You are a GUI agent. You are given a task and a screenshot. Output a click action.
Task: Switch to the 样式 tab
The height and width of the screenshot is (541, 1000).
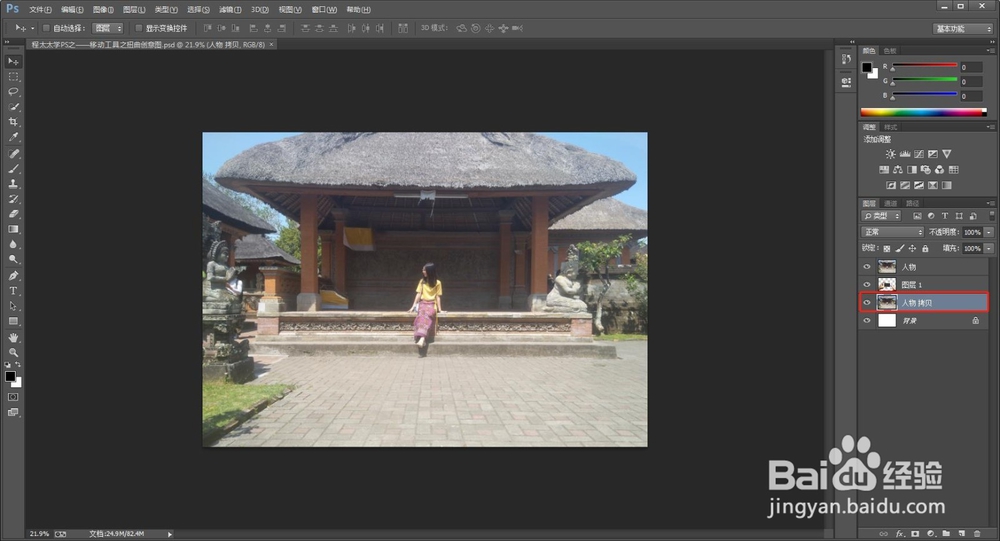tap(890, 127)
